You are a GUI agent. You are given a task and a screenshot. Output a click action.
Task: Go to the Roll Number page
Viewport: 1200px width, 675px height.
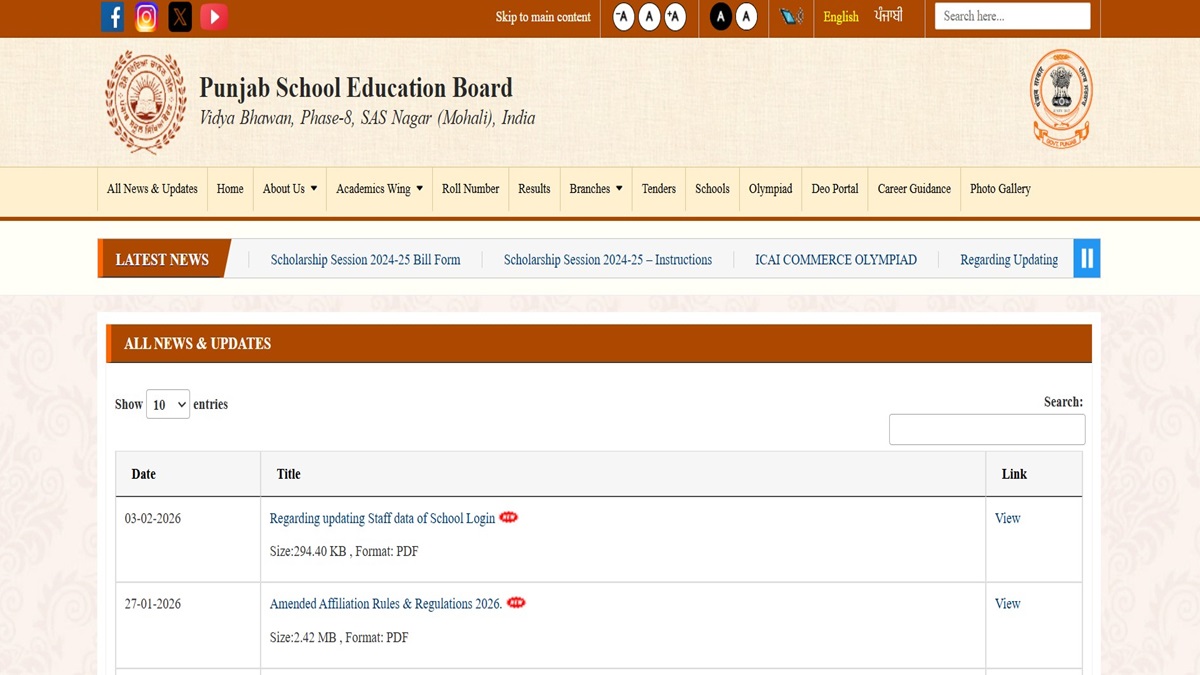click(470, 189)
